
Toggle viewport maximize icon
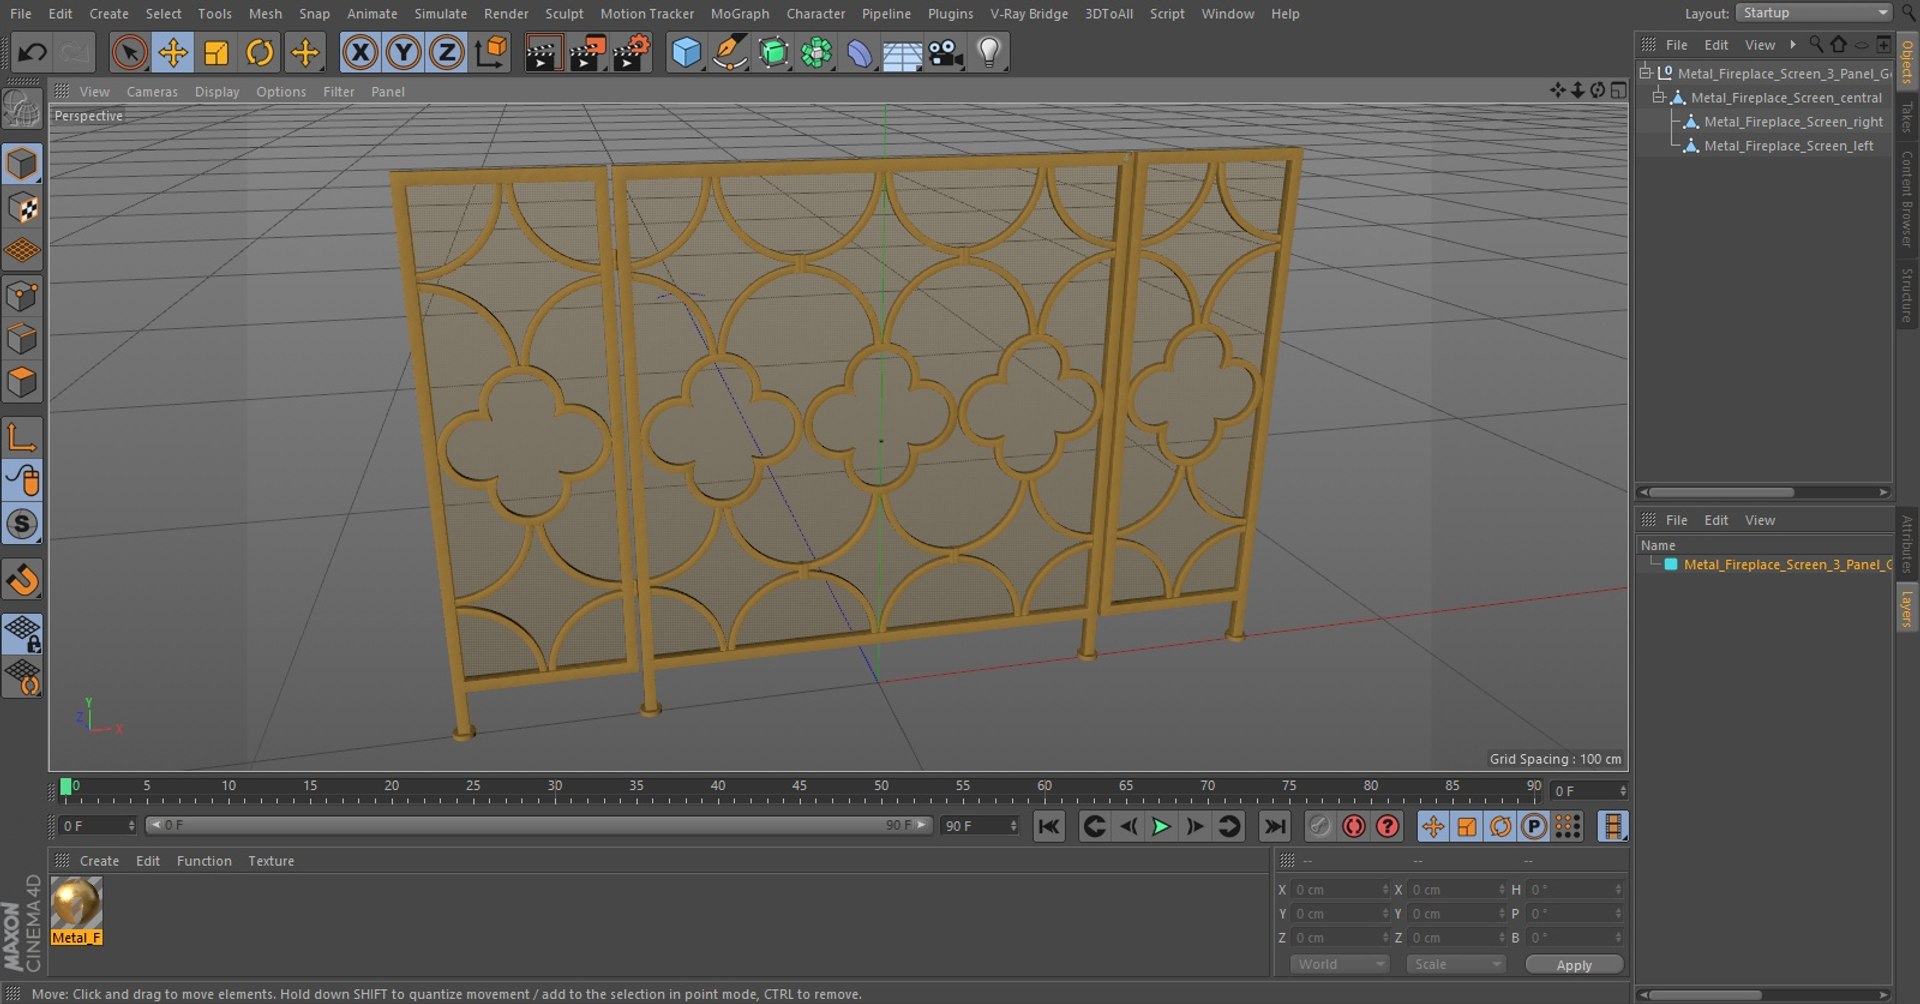click(1618, 91)
